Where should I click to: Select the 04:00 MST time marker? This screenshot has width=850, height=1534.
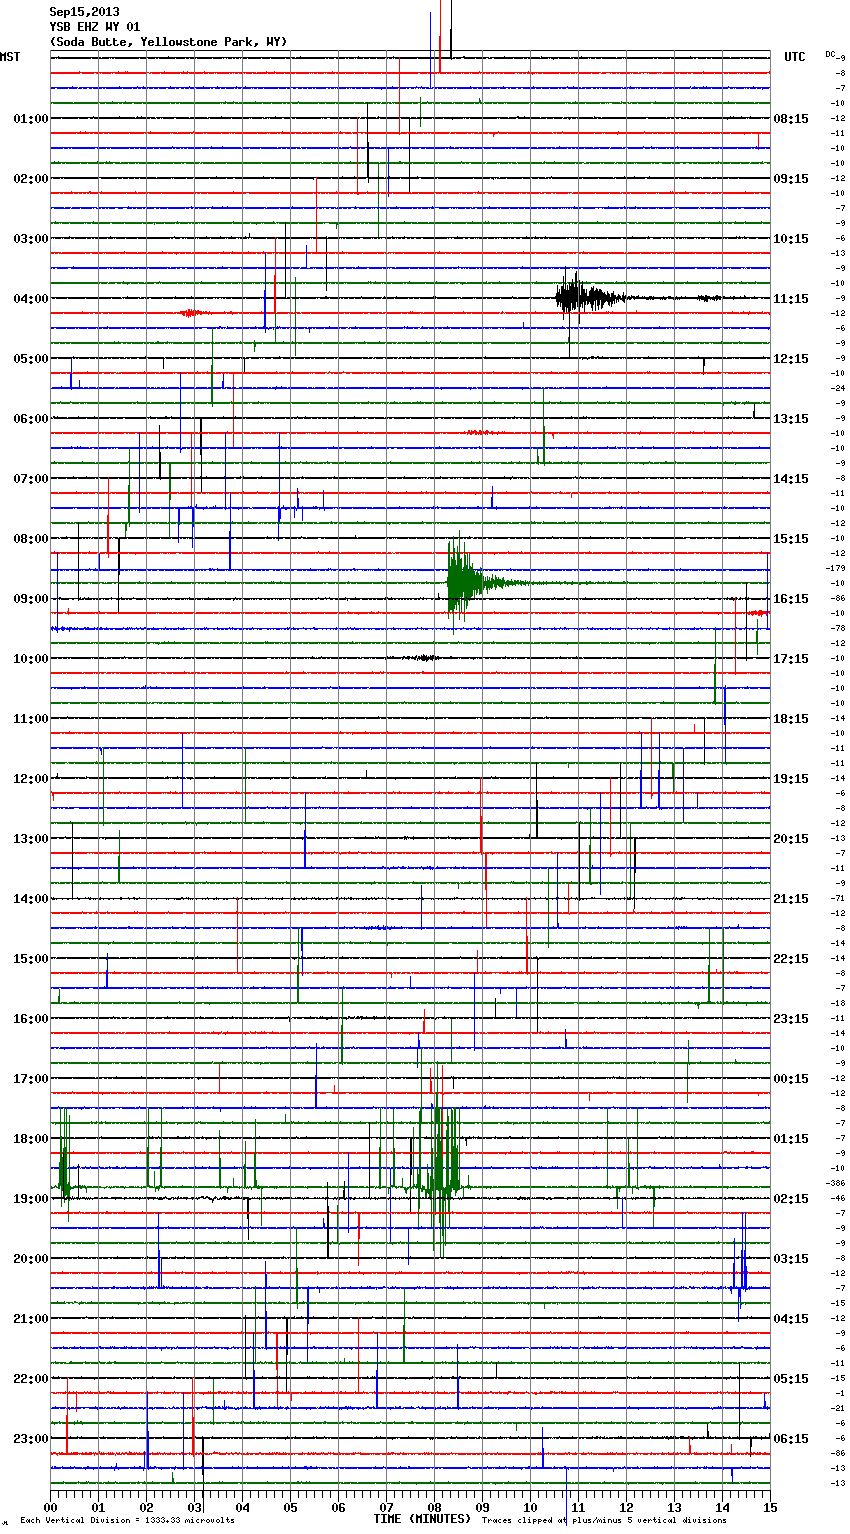30,298
